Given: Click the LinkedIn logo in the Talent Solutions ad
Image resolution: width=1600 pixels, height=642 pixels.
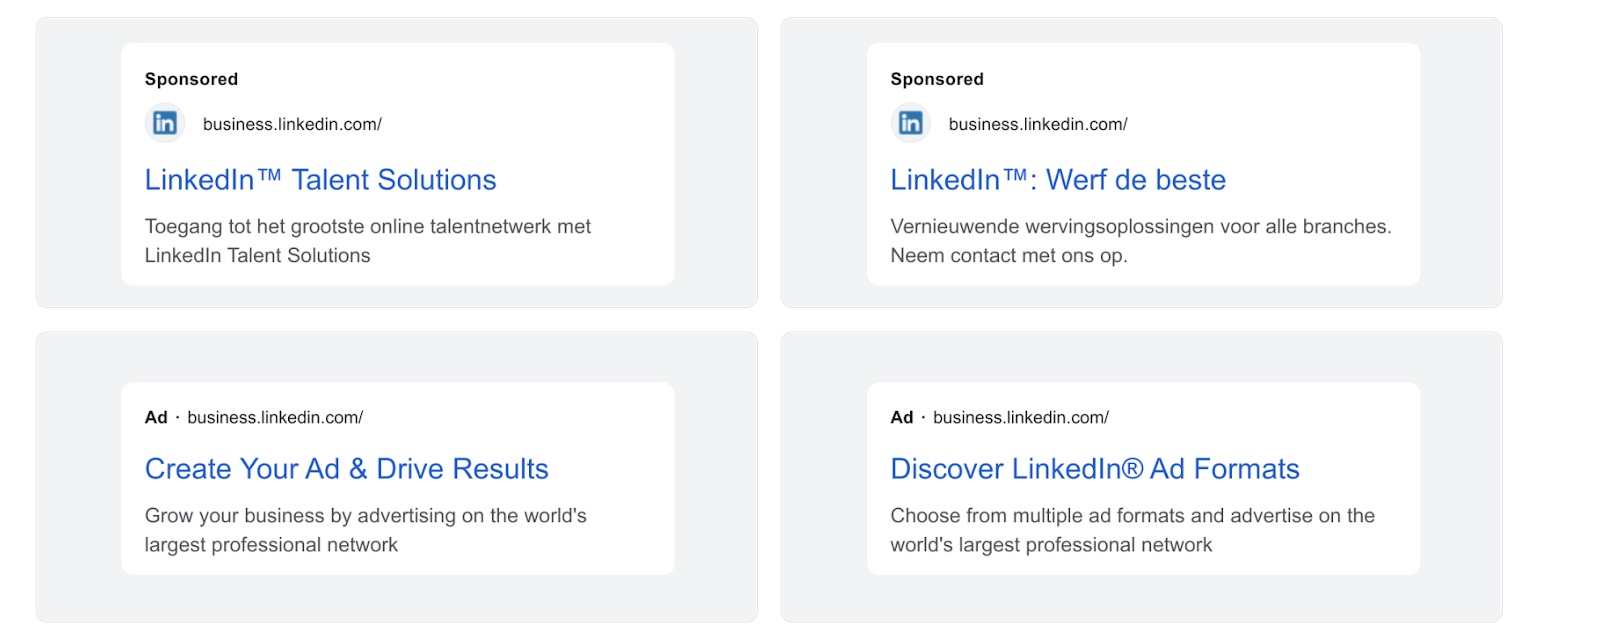Looking at the screenshot, I should 165,123.
